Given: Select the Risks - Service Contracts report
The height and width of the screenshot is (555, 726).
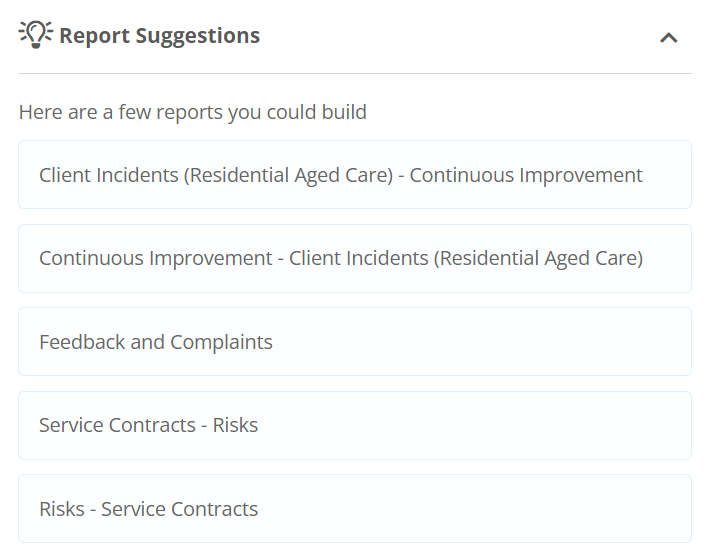Looking at the screenshot, I should click(355, 509).
